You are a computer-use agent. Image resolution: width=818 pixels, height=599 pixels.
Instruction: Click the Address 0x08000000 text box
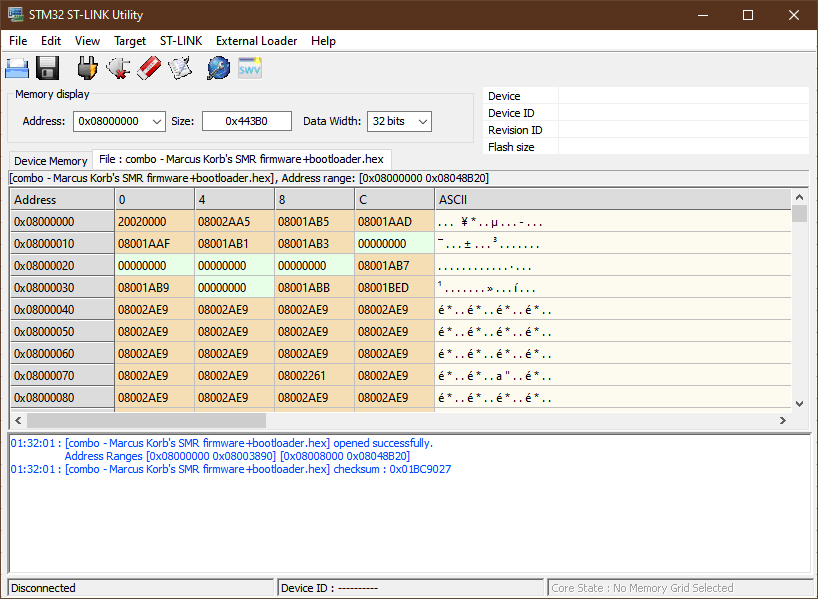click(111, 121)
